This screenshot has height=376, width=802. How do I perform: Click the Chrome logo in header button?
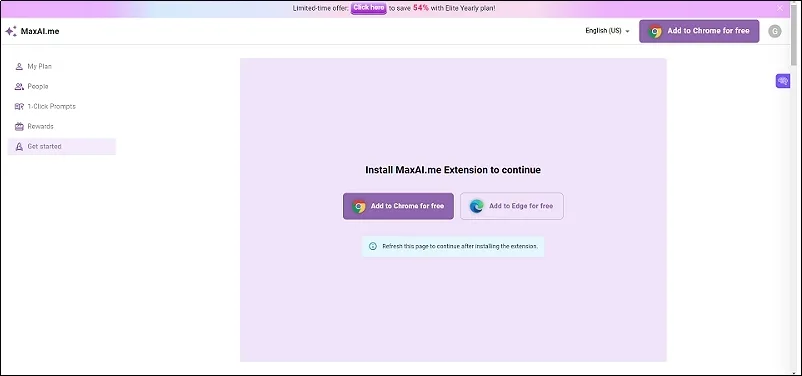[655, 31]
